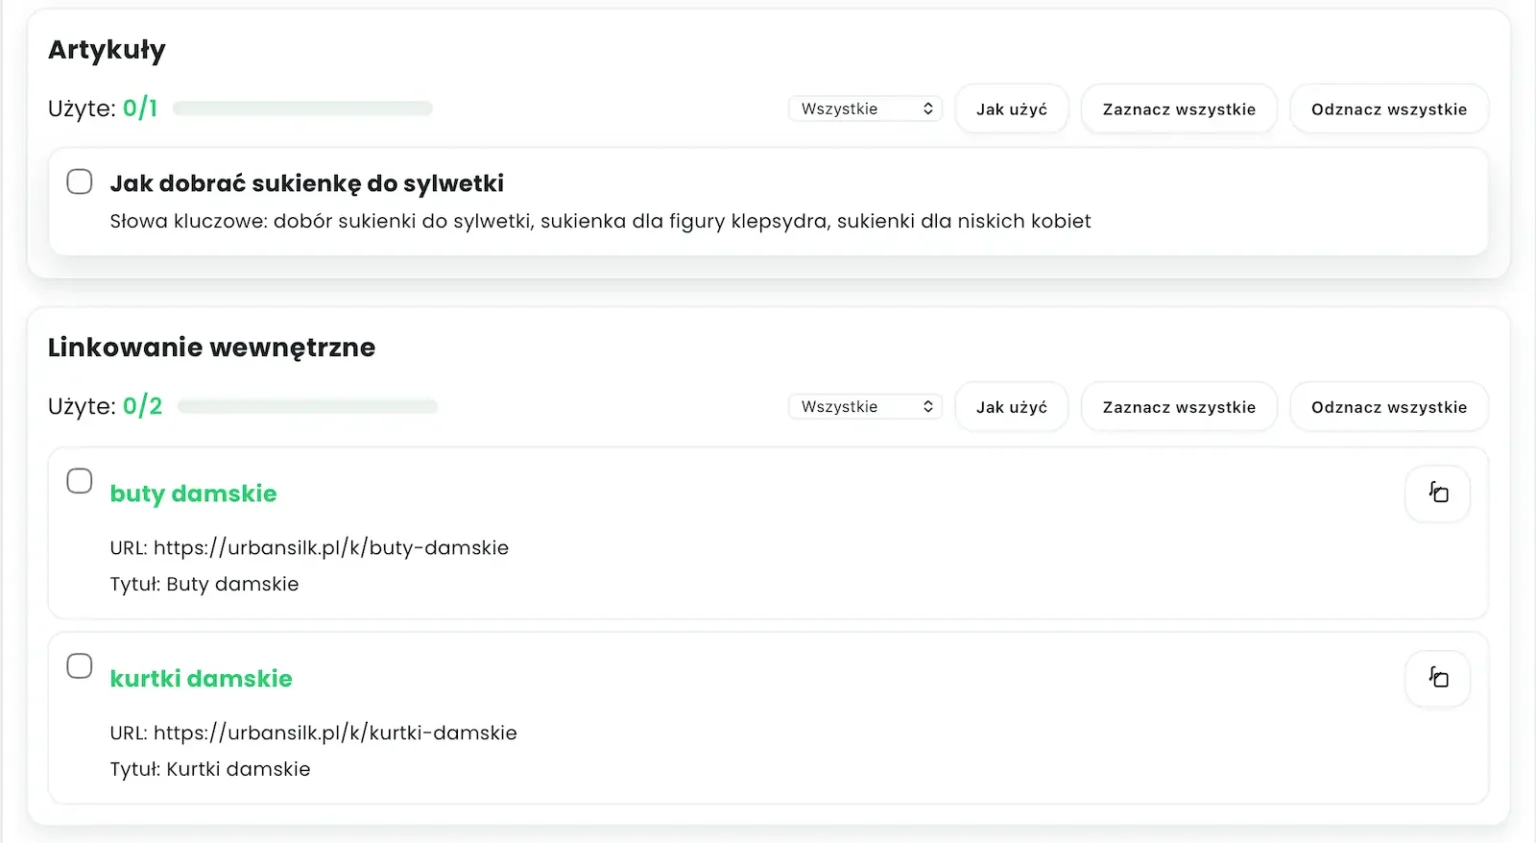
Task: Click Zaznacz wszystkie under Artykuły
Action: coord(1178,108)
